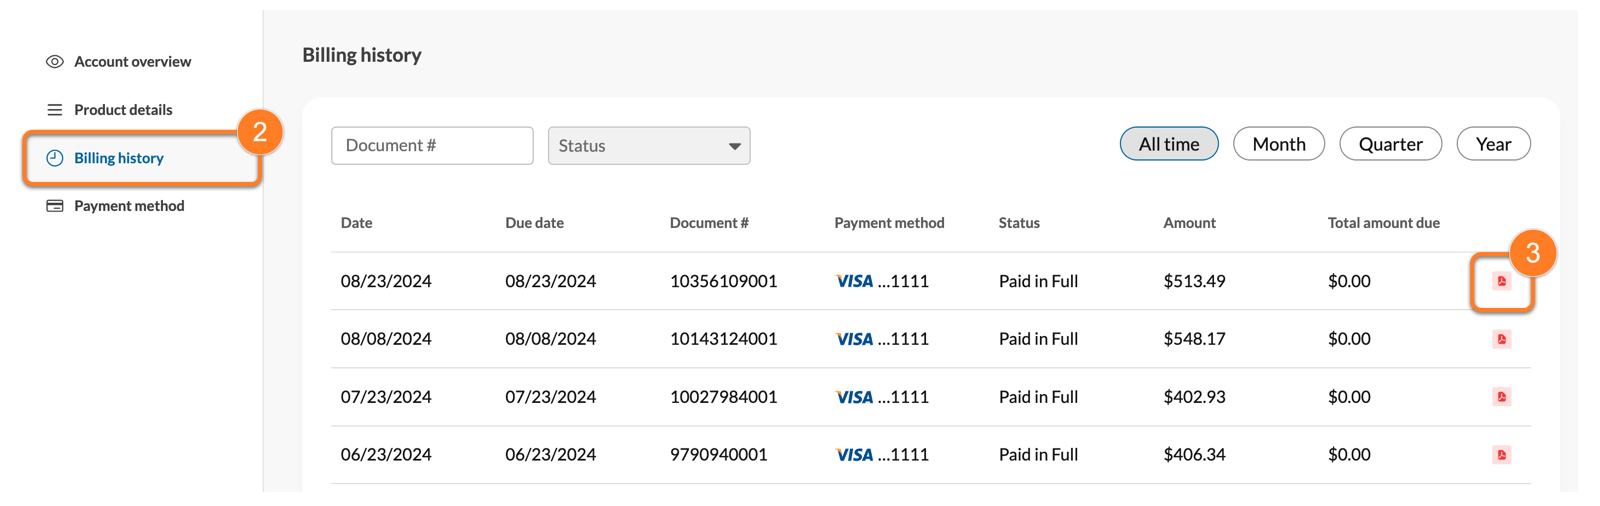
Task: Click Paid in Full for document 10356109001
Action: [1038, 281]
